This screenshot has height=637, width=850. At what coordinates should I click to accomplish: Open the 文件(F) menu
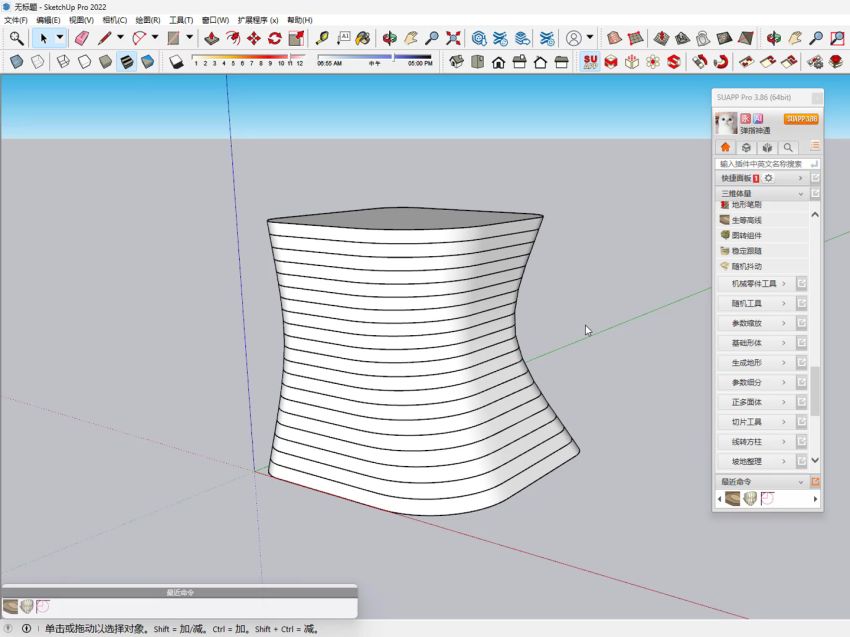[16, 20]
